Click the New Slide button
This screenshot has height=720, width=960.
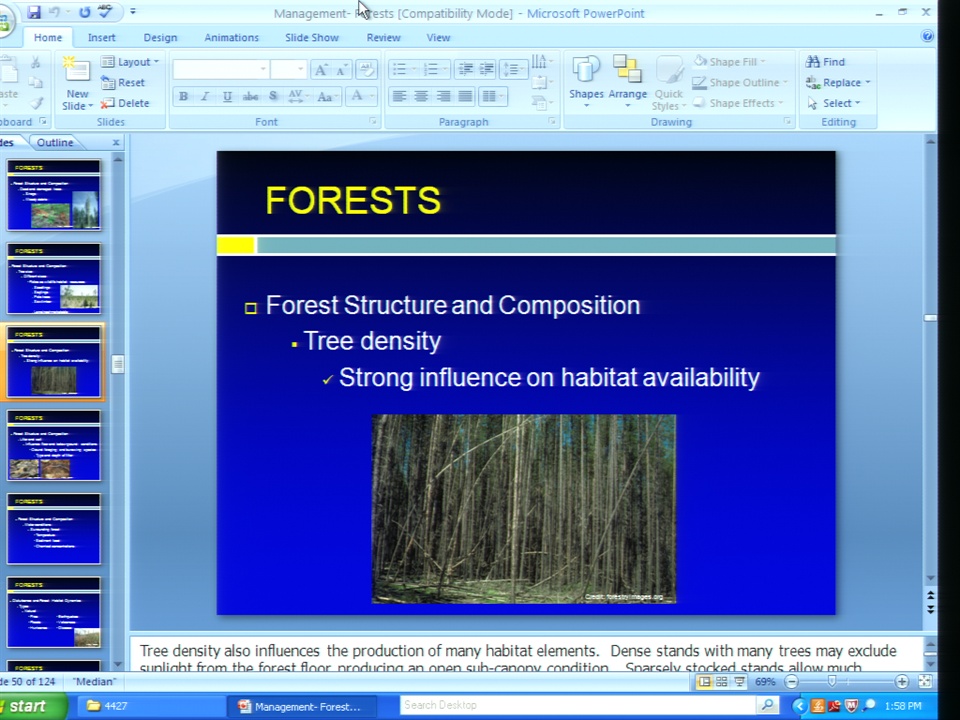pos(77,83)
